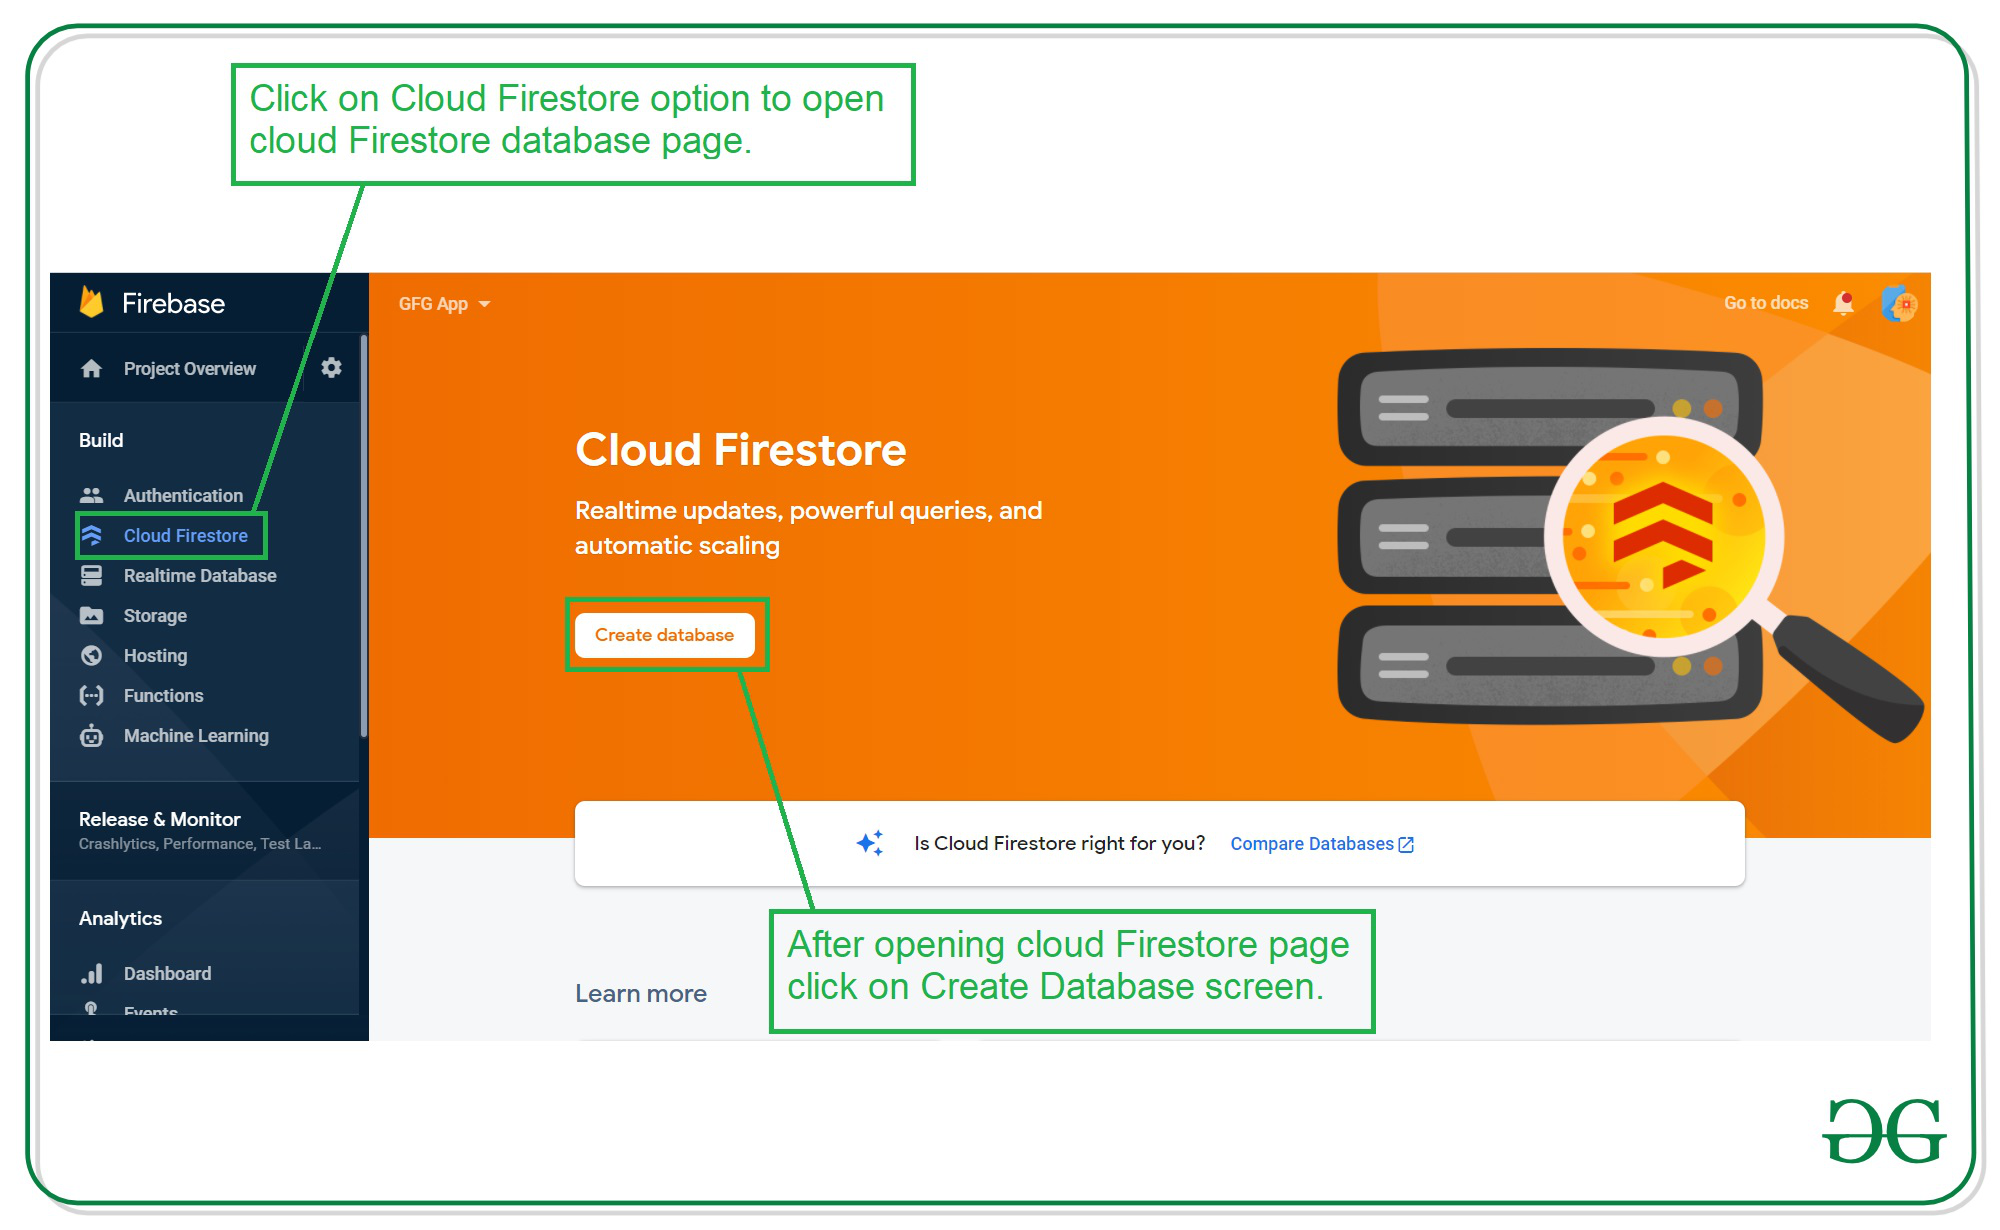Click the Learn more heading
This screenshot has height=1230, width=2000.
641,994
